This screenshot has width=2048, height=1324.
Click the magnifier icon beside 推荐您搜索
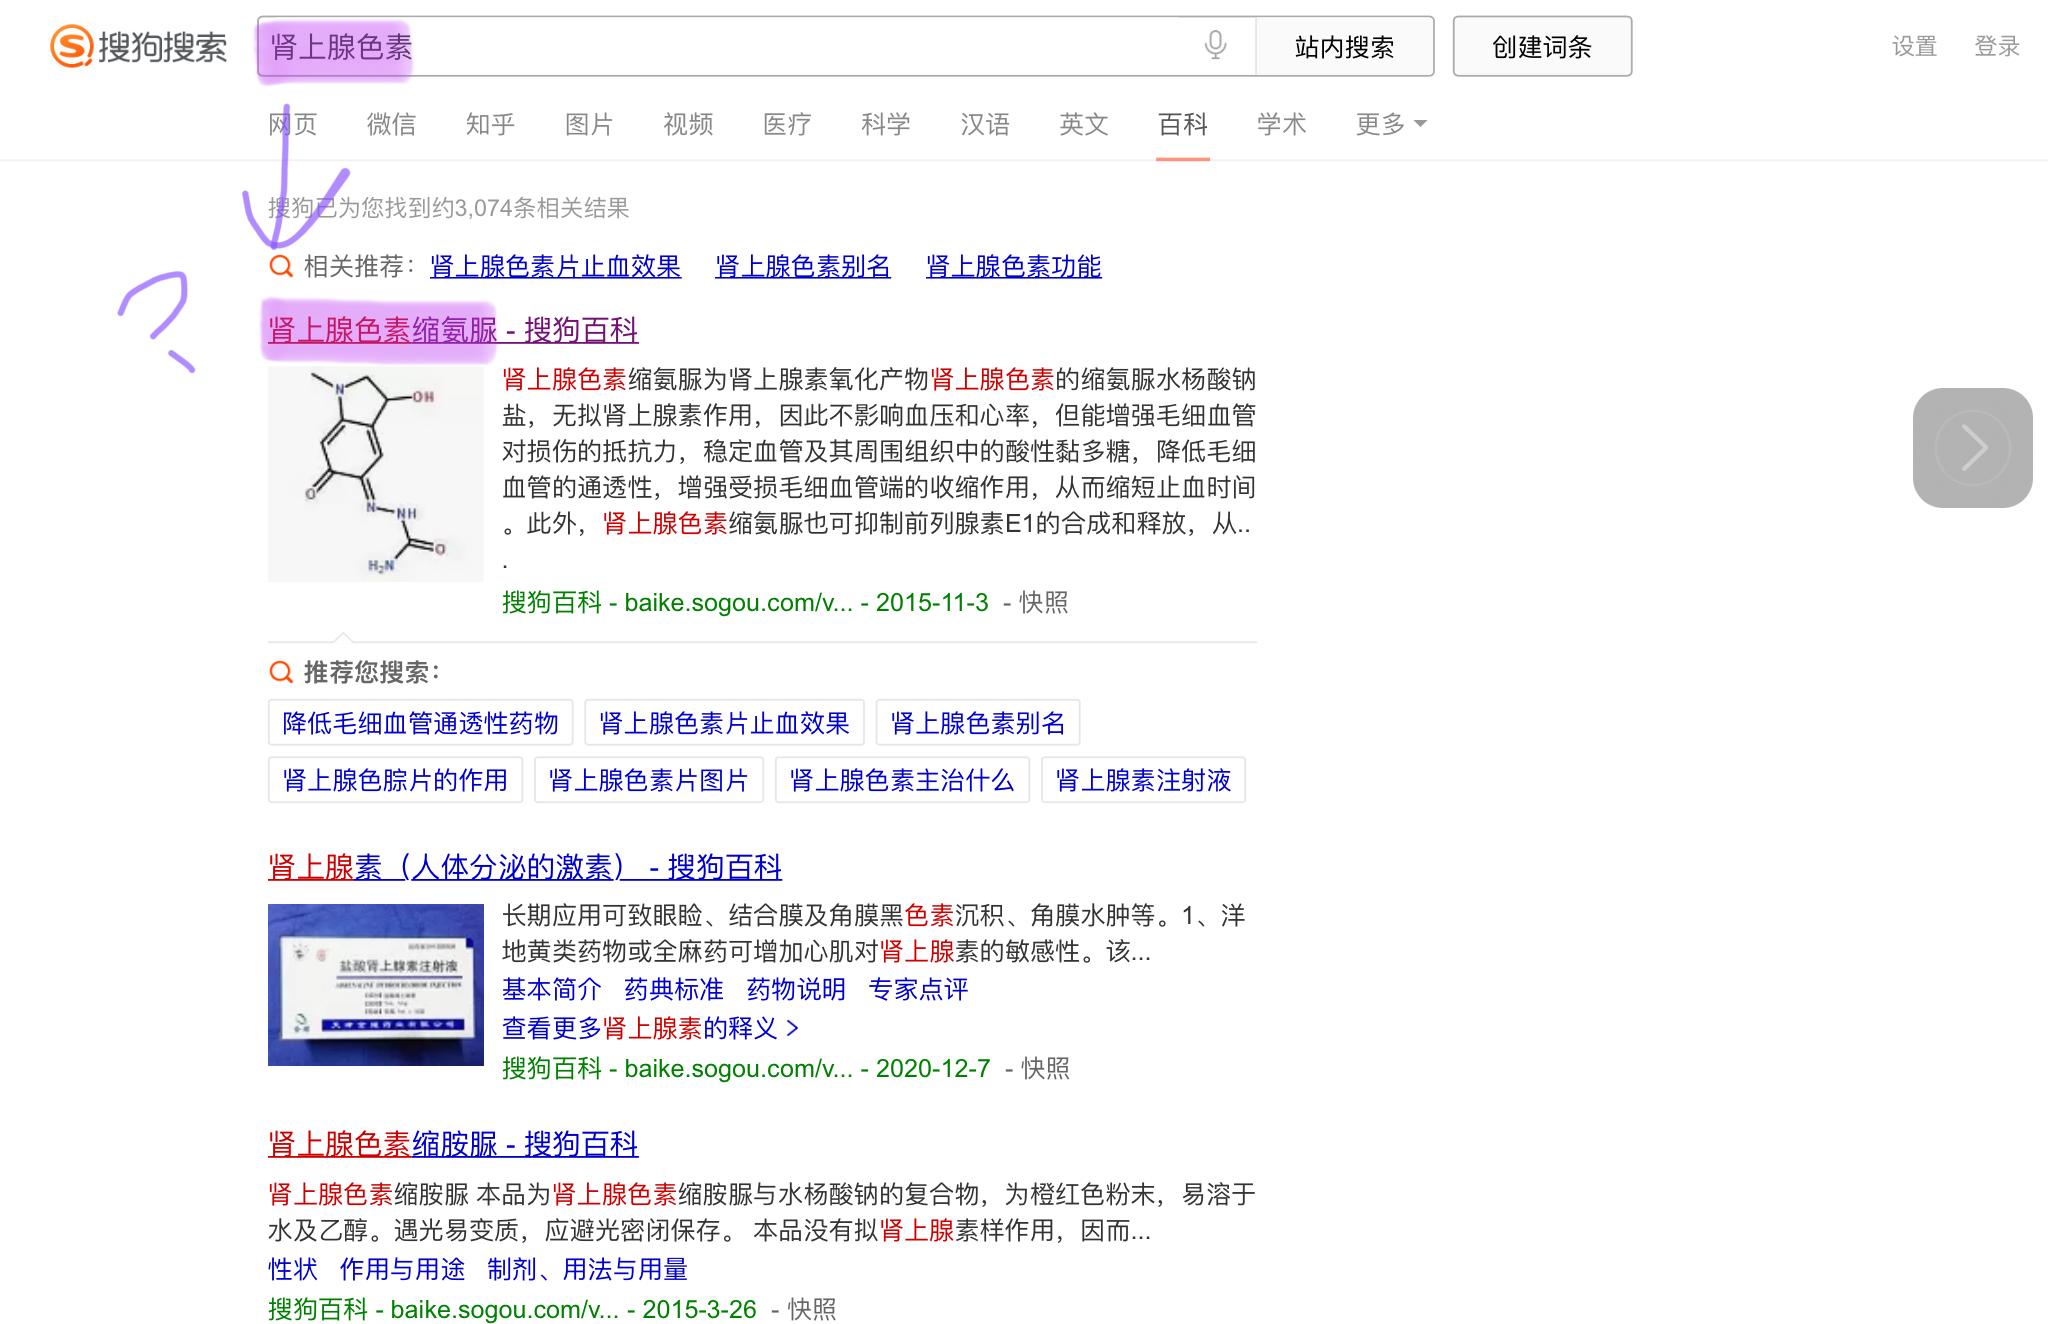(281, 672)
